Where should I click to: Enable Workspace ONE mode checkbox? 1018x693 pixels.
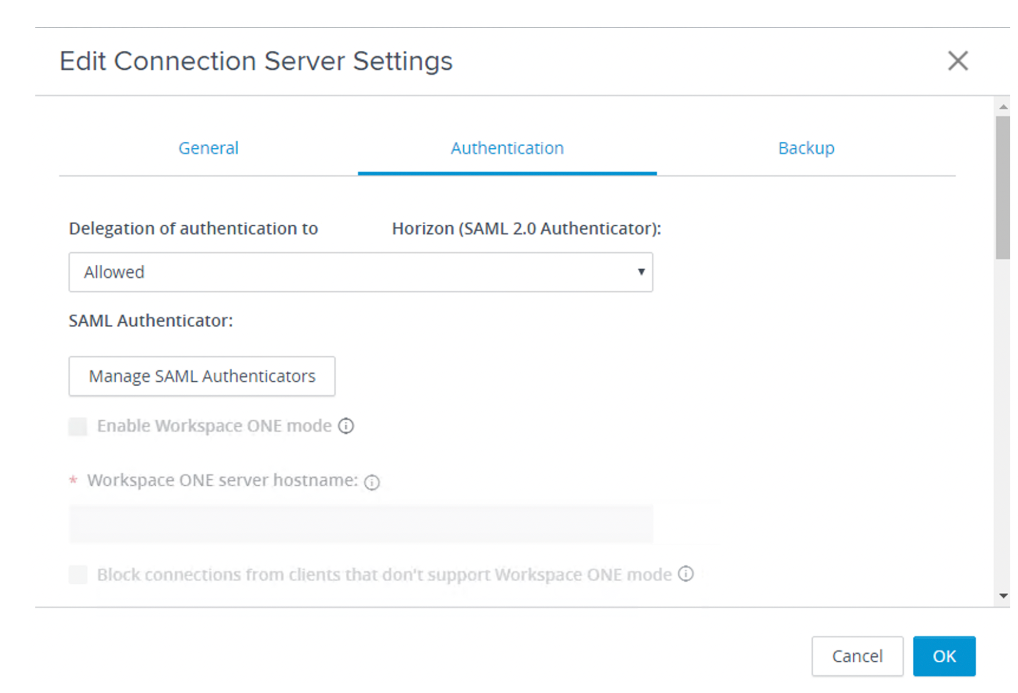(78, 427)
